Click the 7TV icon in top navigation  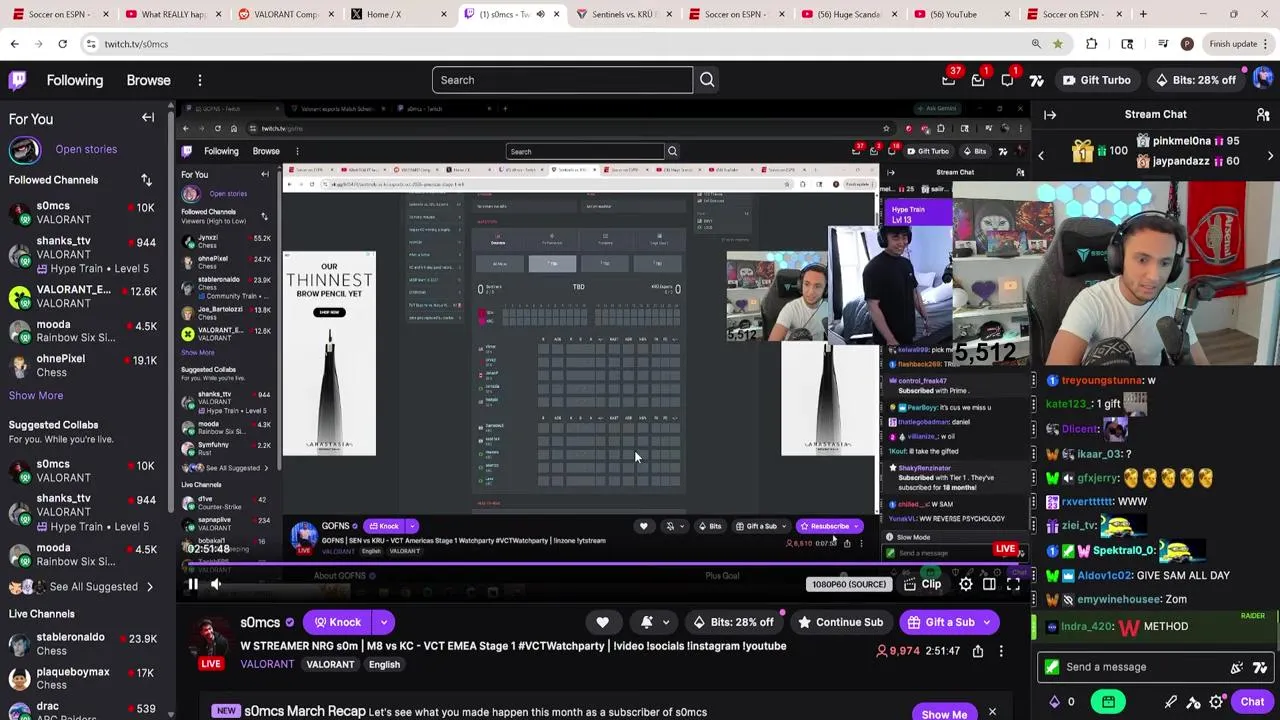(x=1036, y=80)
